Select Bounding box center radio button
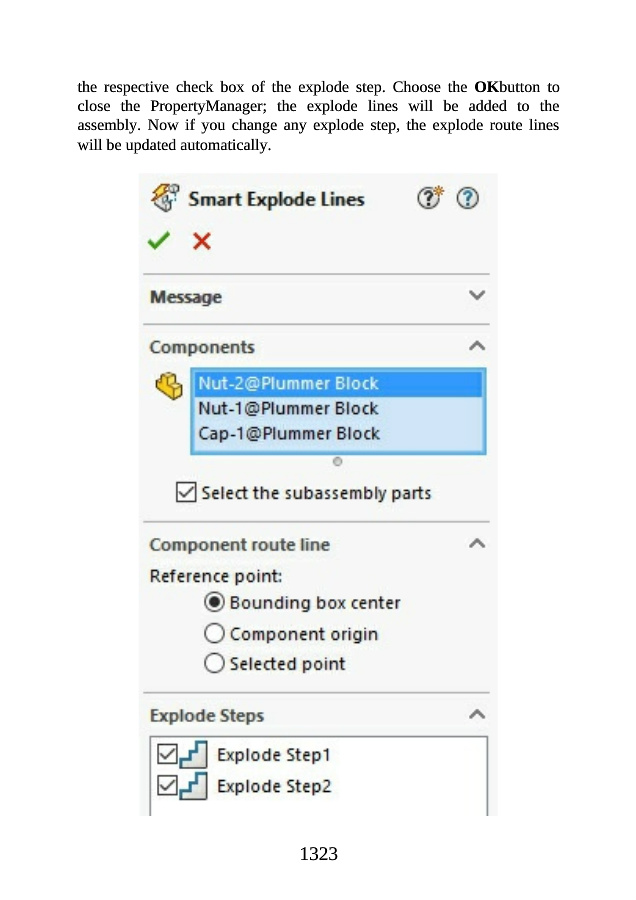The image size is (636, 900). [214, 603]
